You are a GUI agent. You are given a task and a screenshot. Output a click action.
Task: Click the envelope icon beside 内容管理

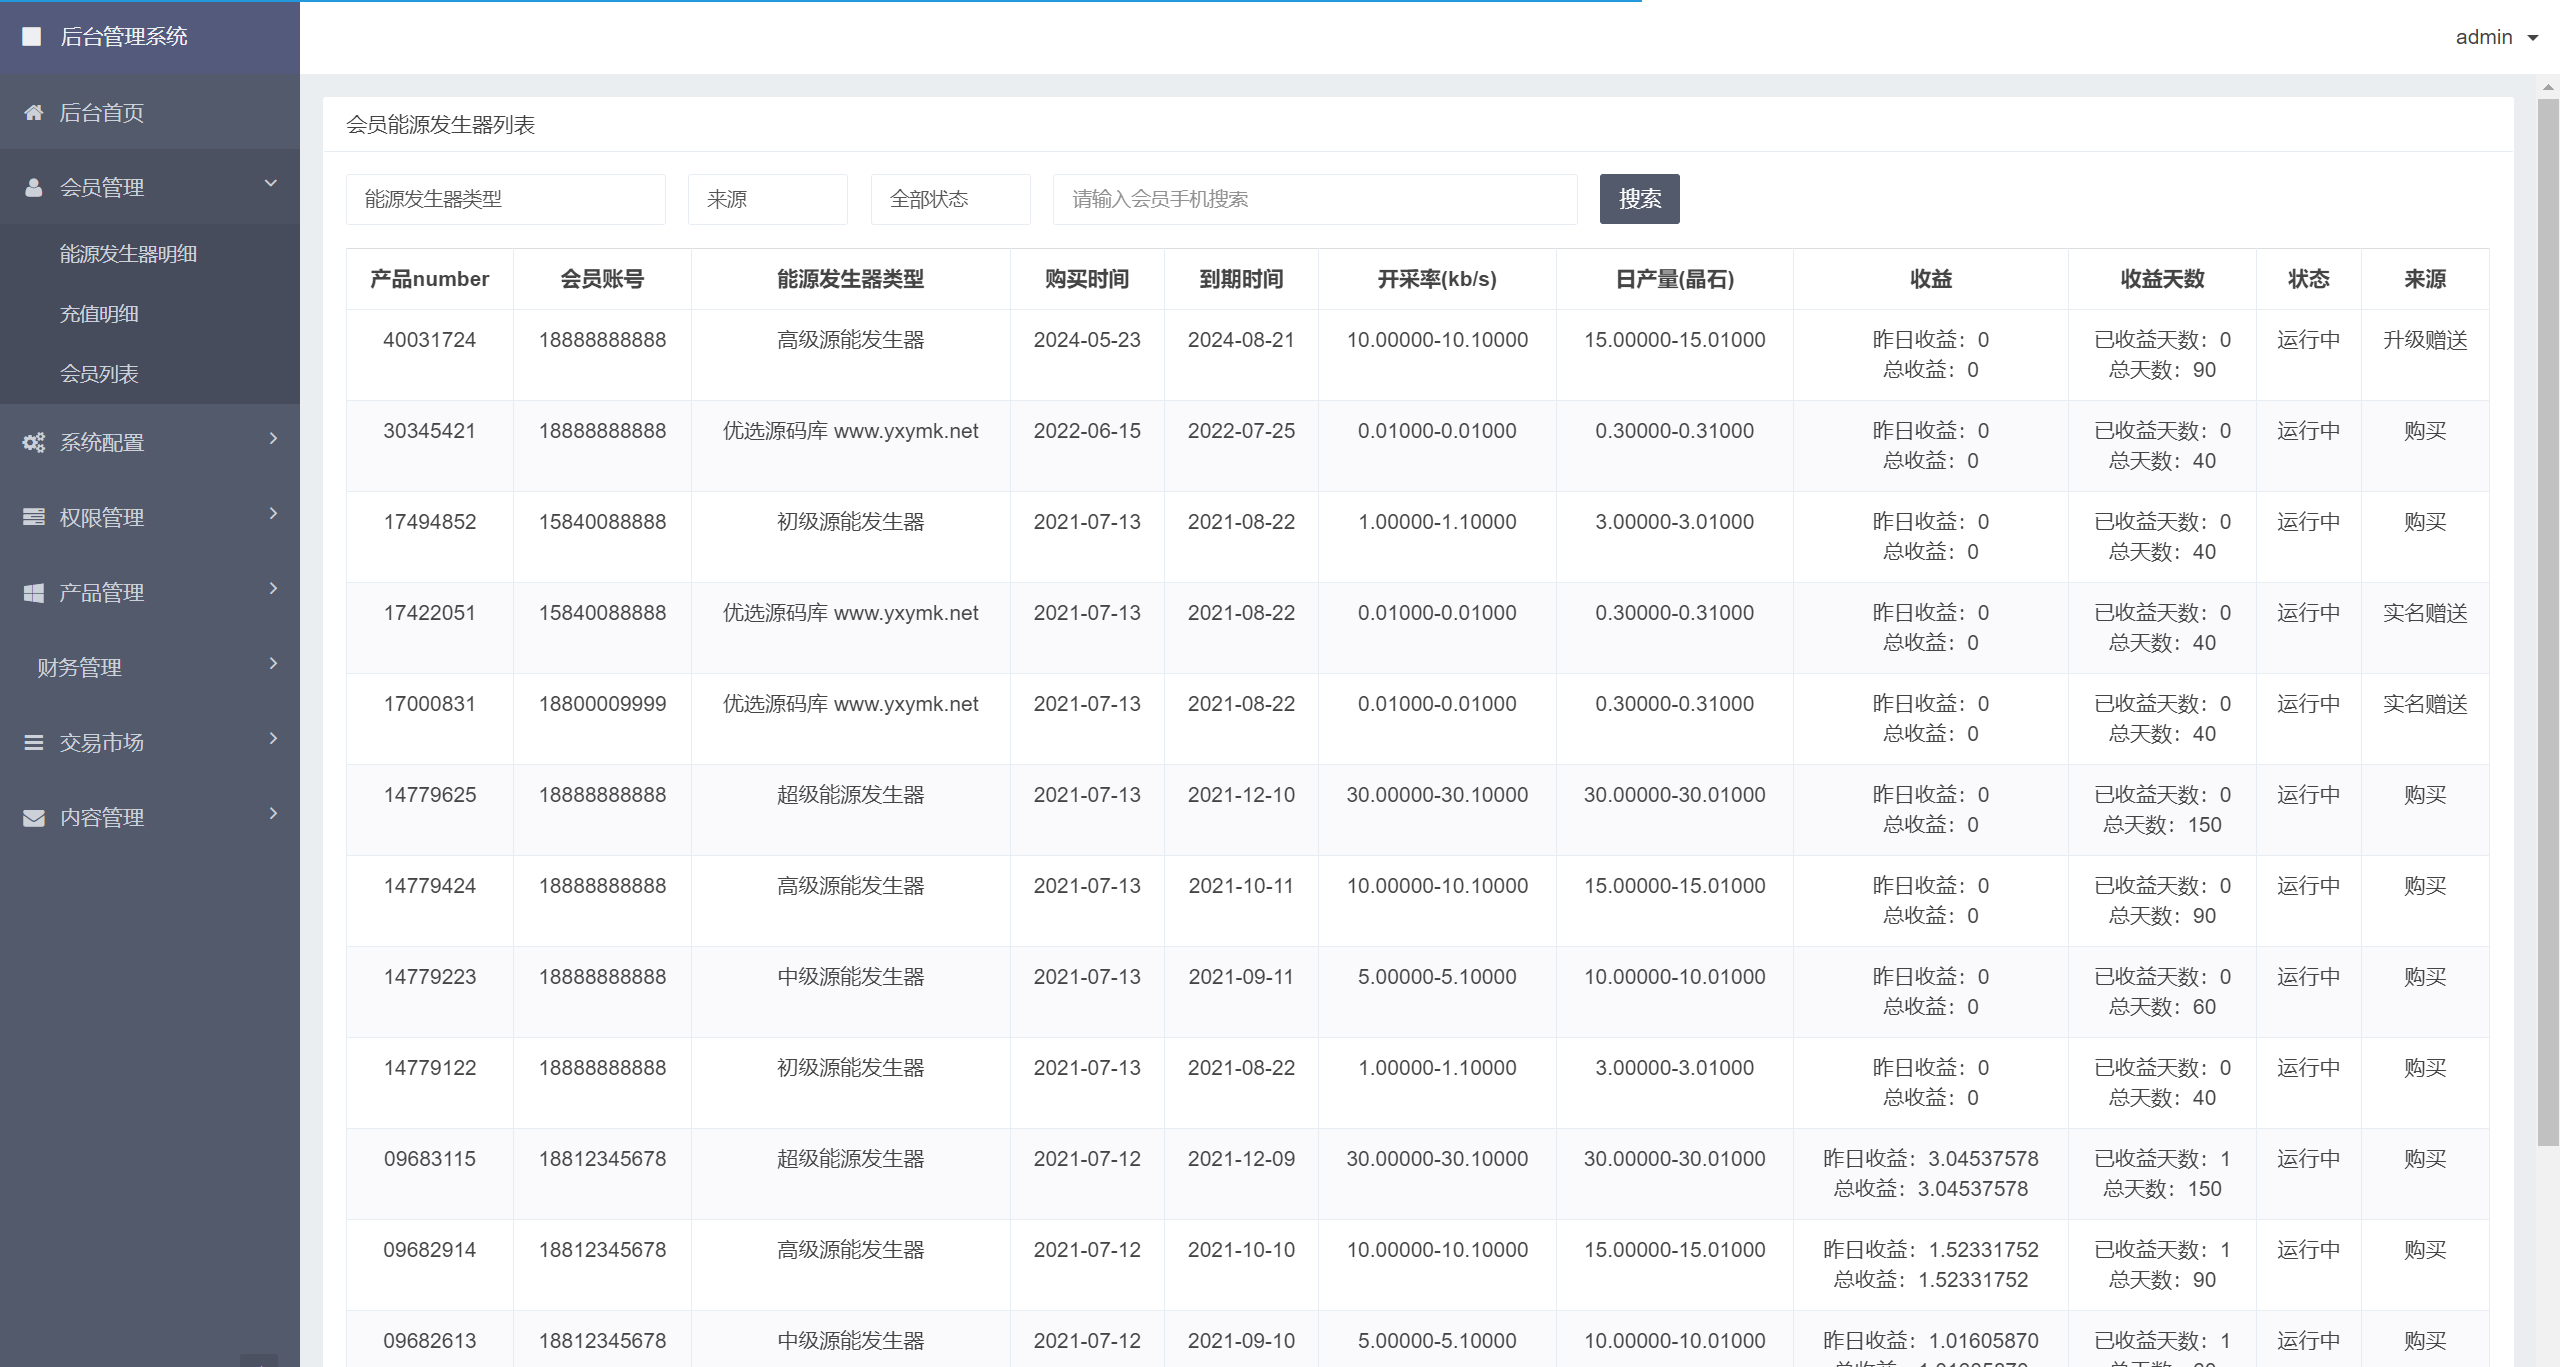pos(34,818)
